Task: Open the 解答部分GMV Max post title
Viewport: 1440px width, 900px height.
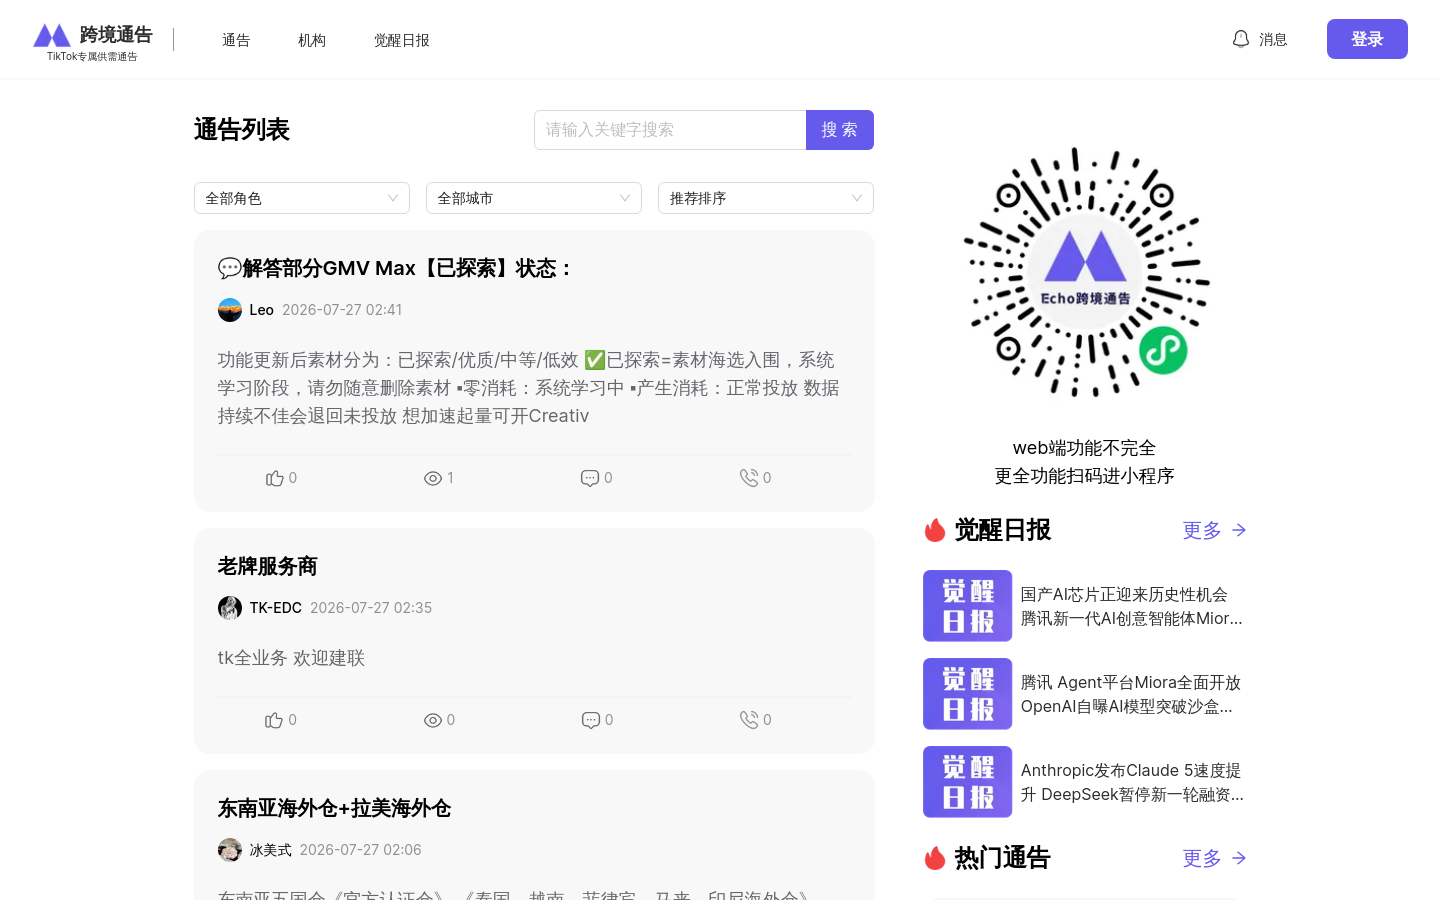Action: 396,268
